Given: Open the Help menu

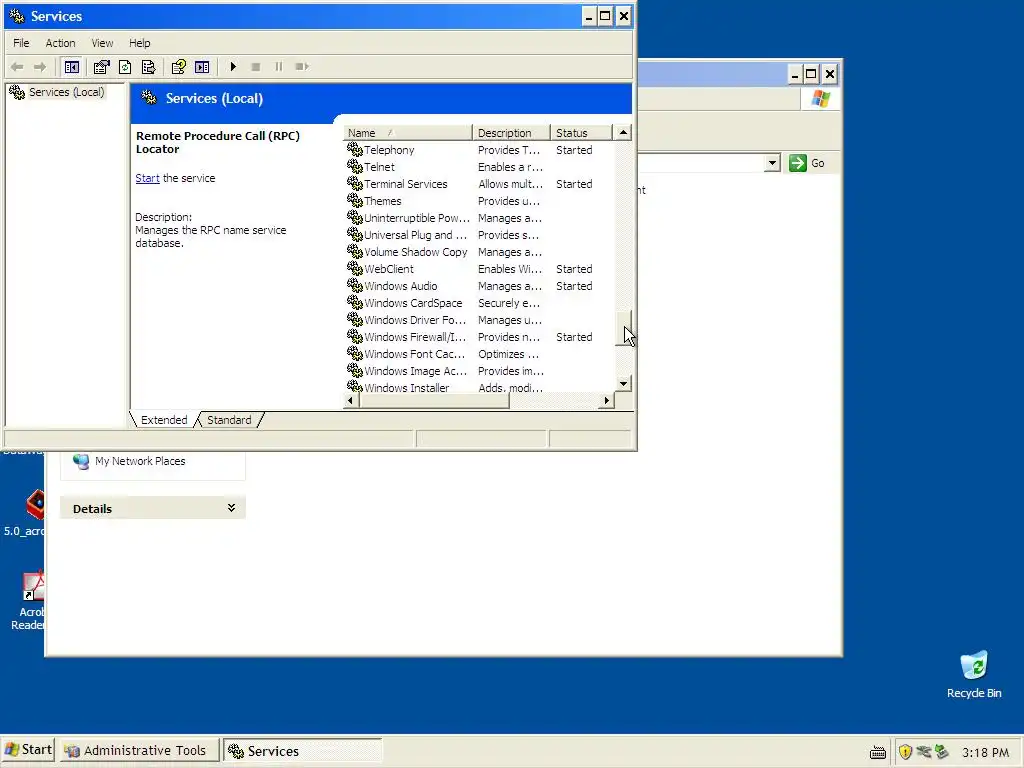Looking at the screenshot, I should [139, 43].
